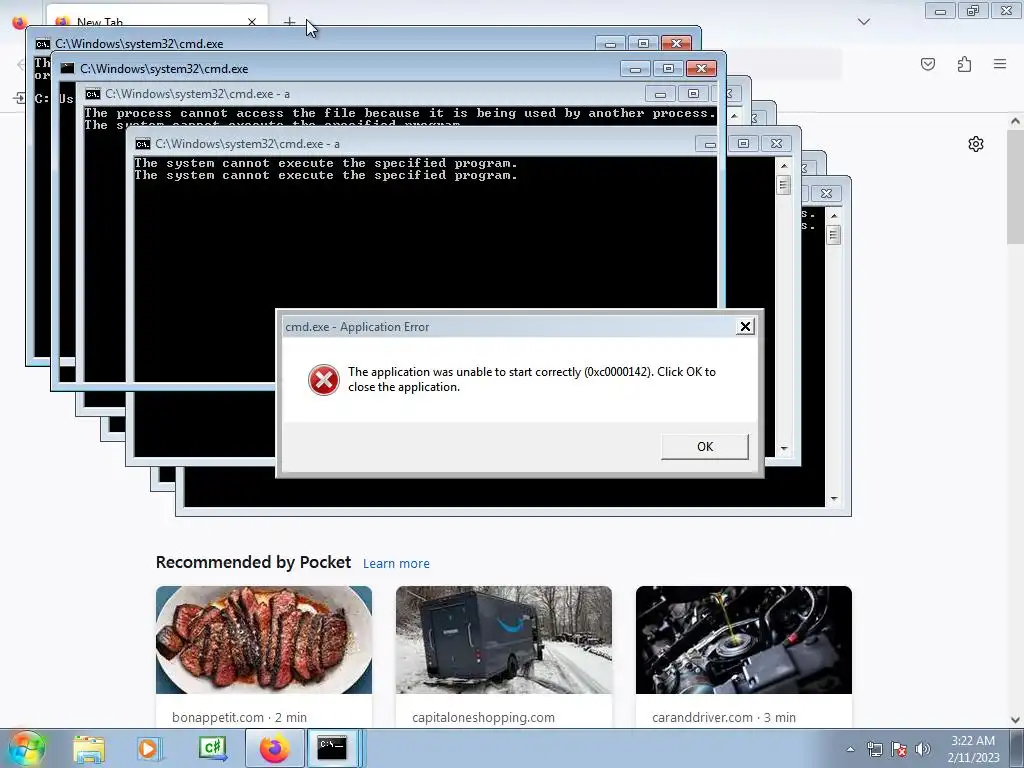Screen dimensions: 1024x768
Task: Minimize the backmost cmd.exe window
Action: point(611,44)
